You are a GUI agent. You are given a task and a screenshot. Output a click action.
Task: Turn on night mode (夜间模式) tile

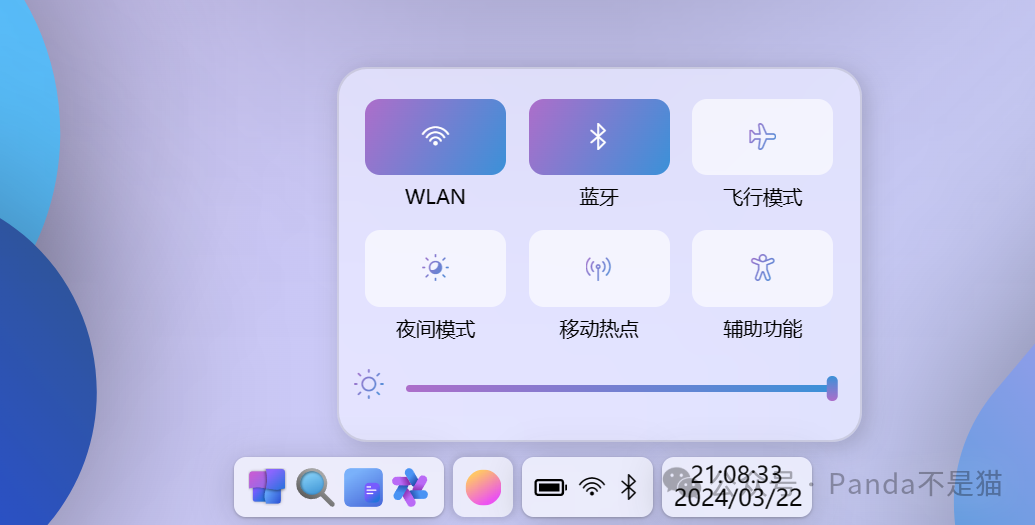[x=435, y=268]
